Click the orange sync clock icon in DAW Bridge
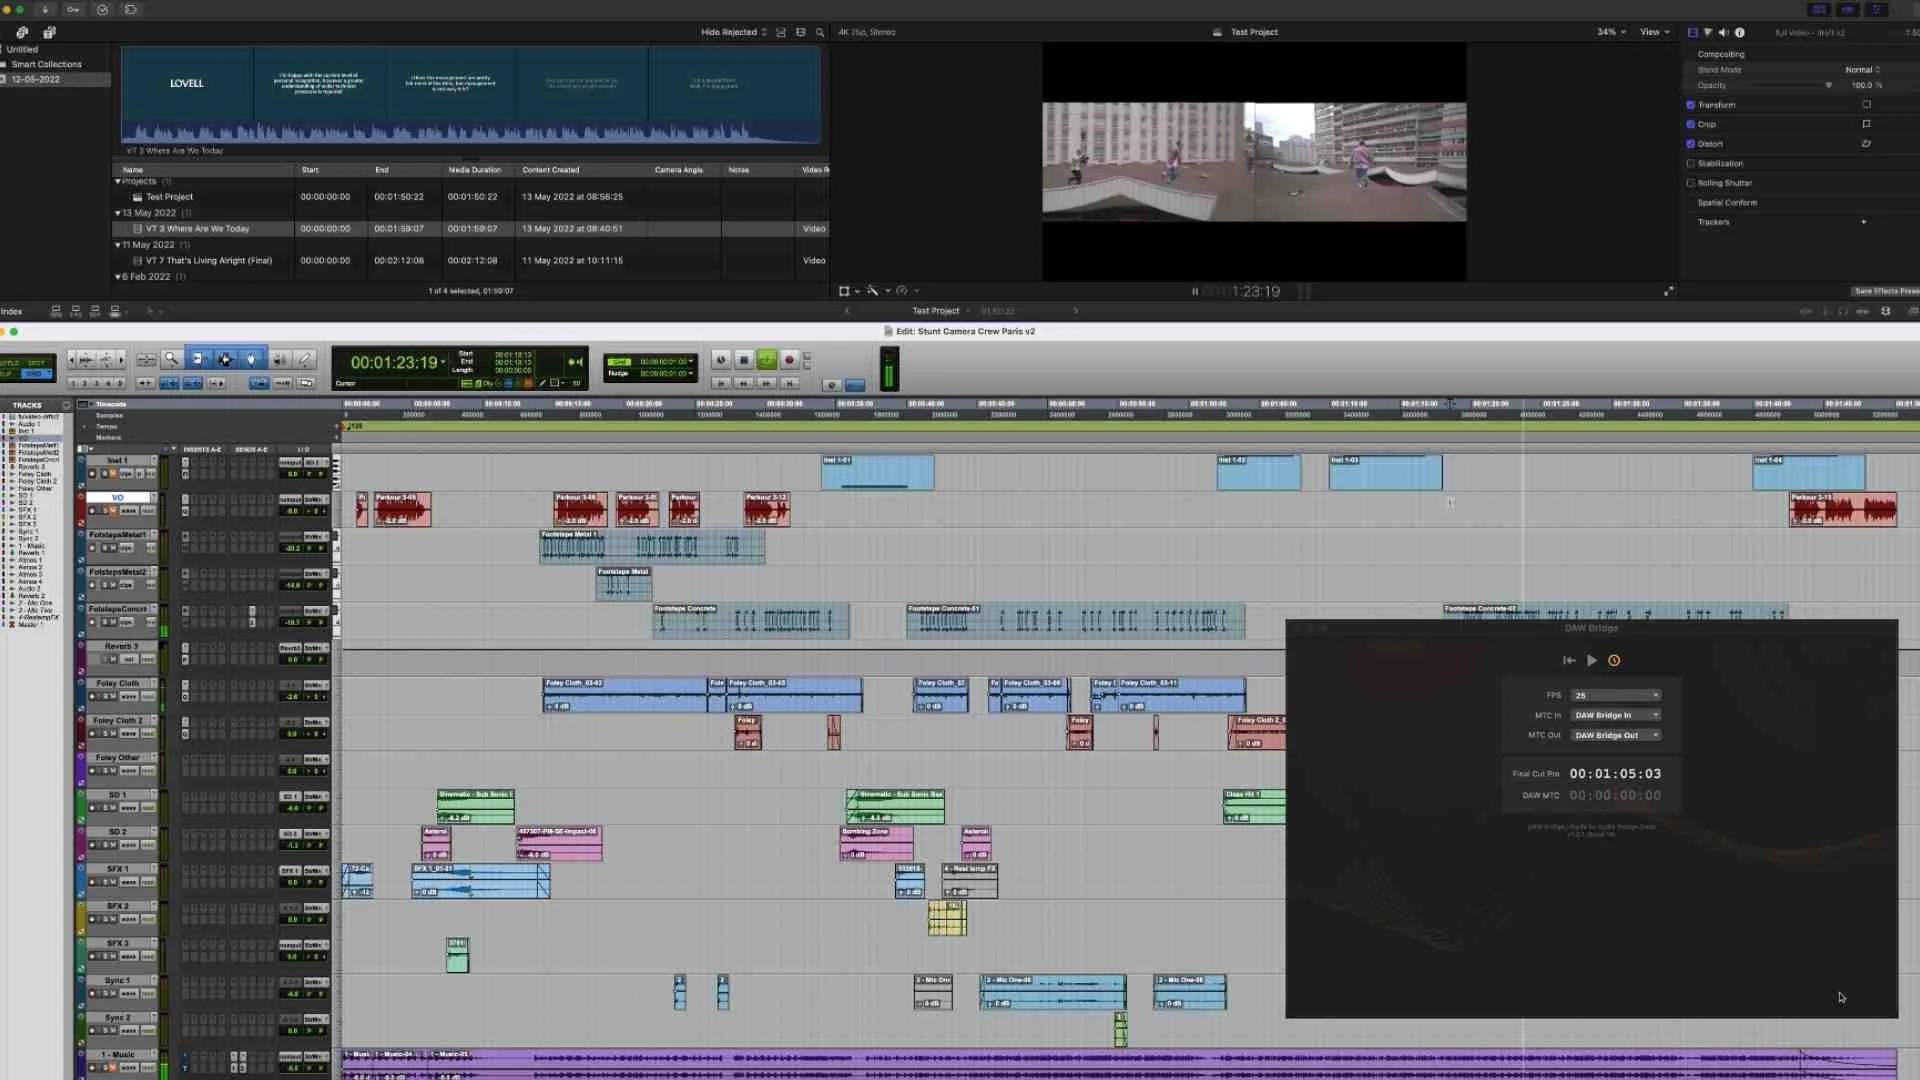1920x1080 pixels. 1613,661
